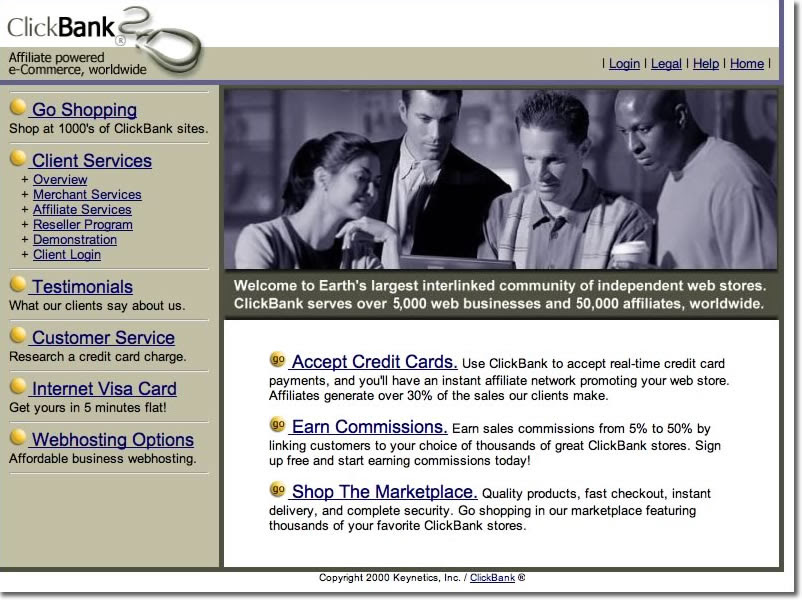Open the Demonstration link
This screenshot has width=802, height=600.
click(x=75, y=239)
